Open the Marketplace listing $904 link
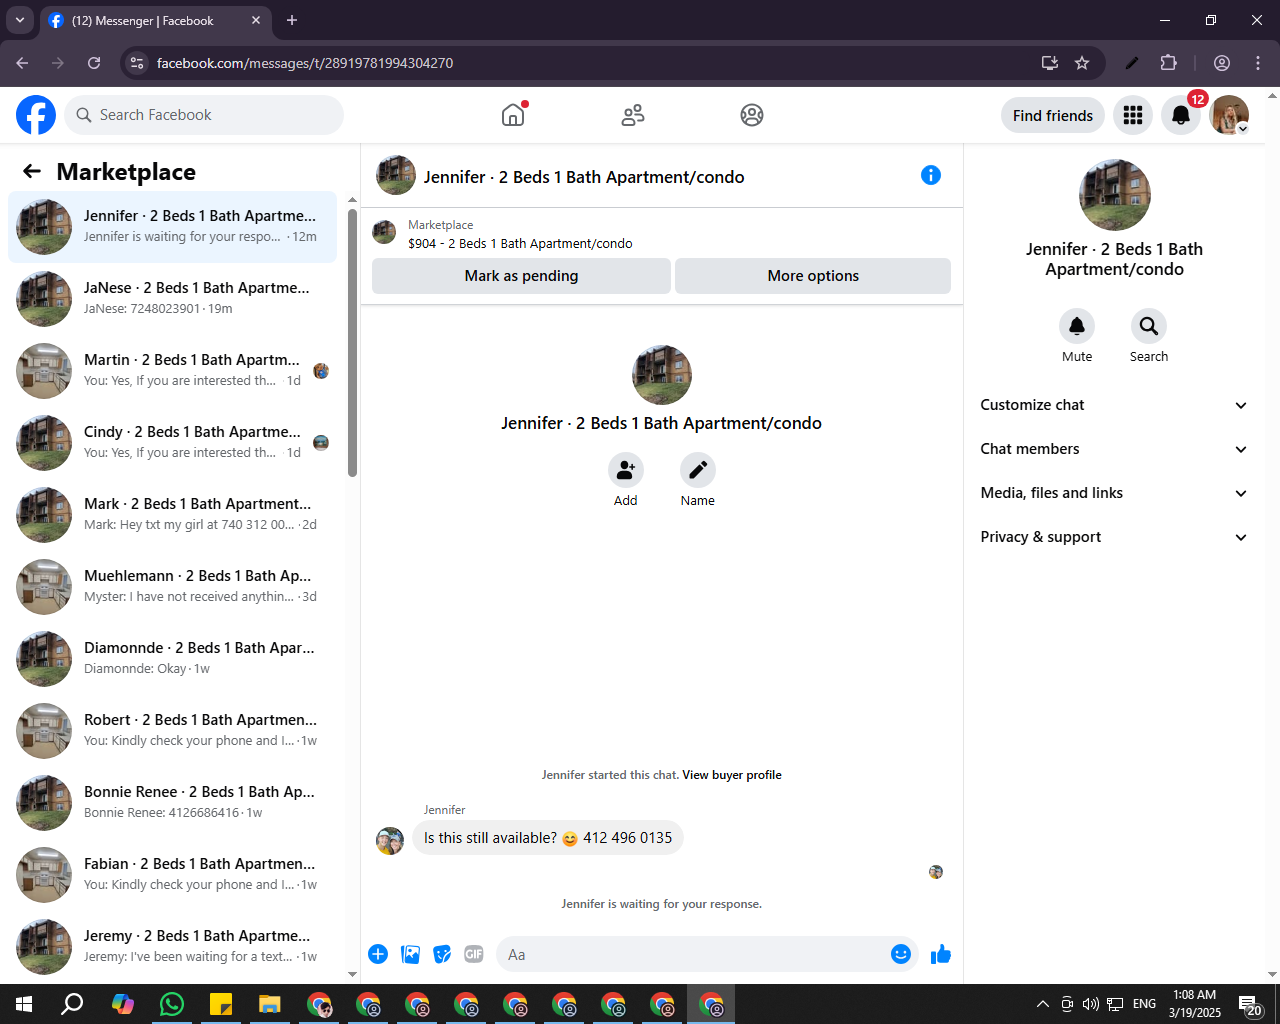1280x1024 pixels. (x=520, y=243)
